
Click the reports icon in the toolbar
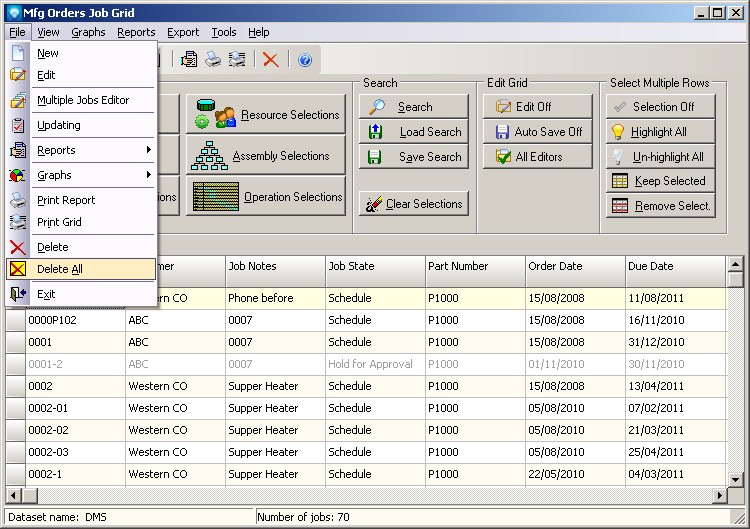[189, 60]
